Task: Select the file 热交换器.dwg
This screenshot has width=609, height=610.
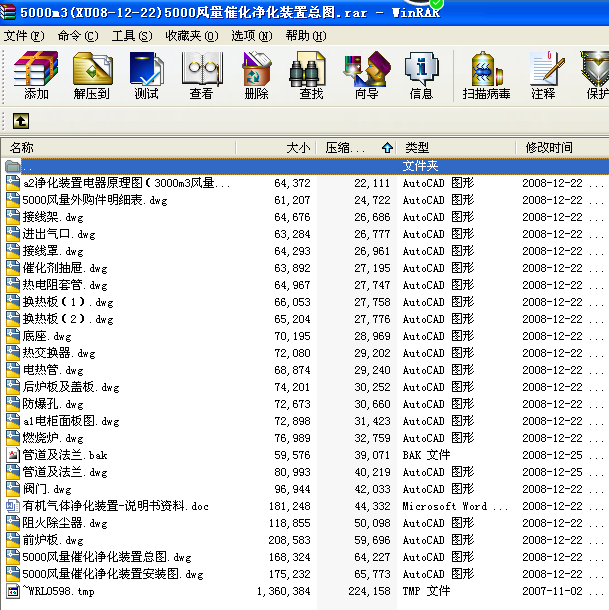Action: pyautogui.click(x=59, y=353)
